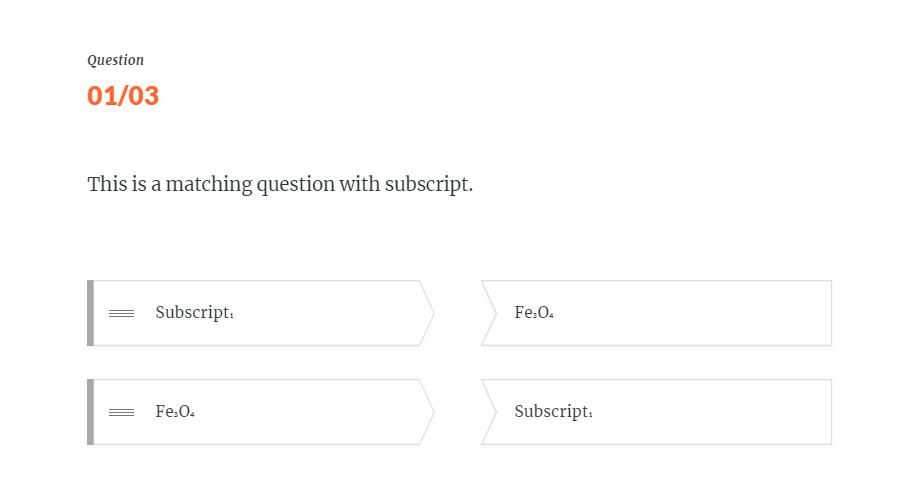Click the word 'matching' in the prompt
Viewport: 905px width, 495px height.
(208, 184)
